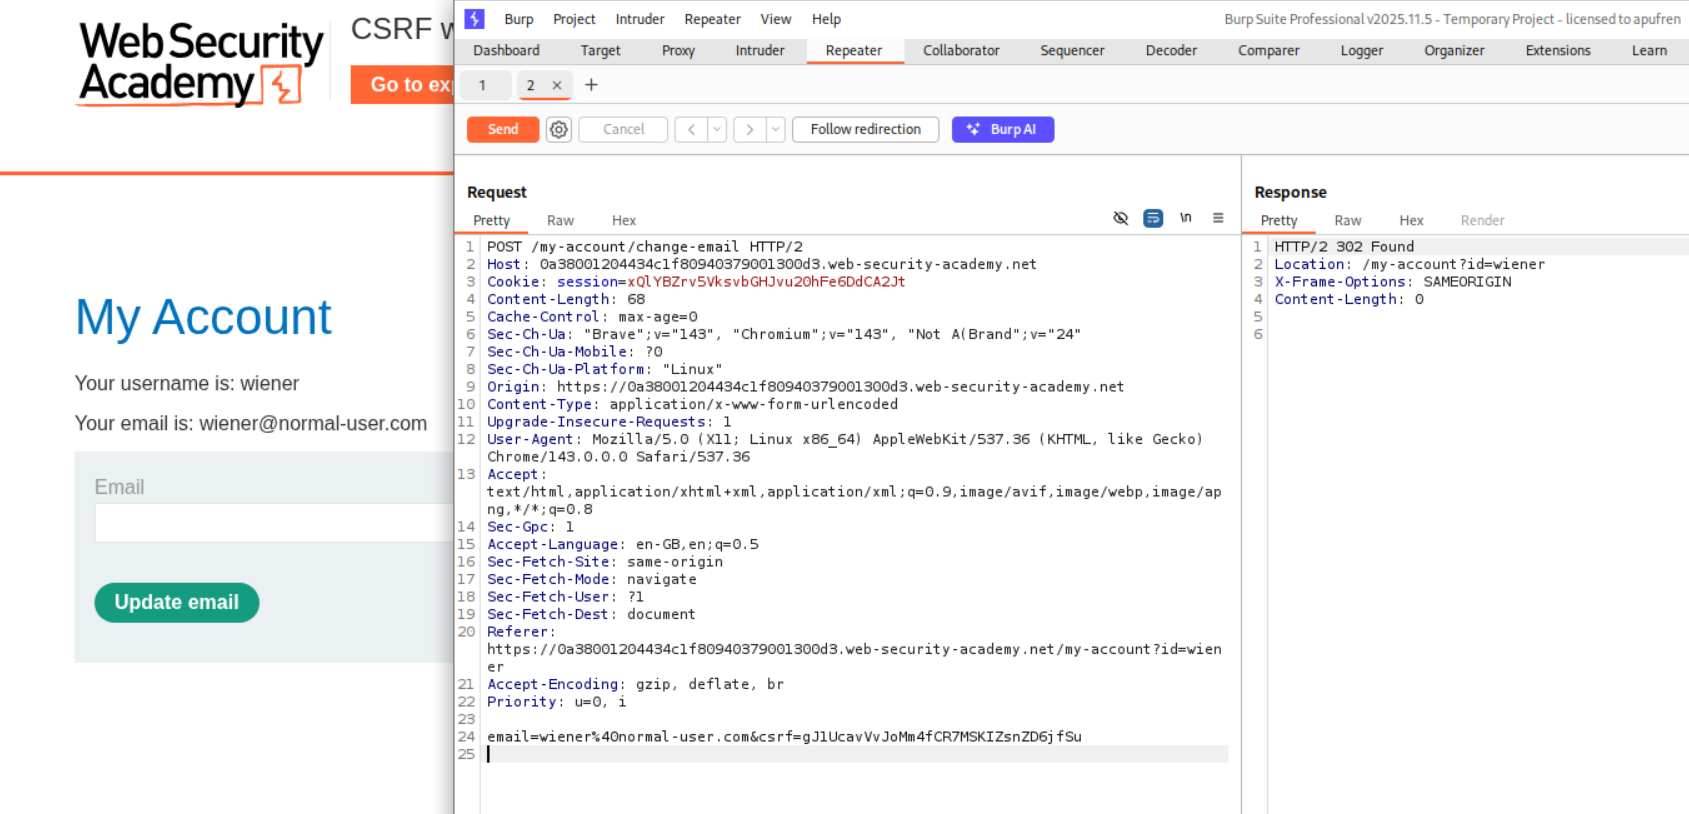Switch to the Proxy tab
This screenshot has width=1689, height=814.
pos(677,50)
